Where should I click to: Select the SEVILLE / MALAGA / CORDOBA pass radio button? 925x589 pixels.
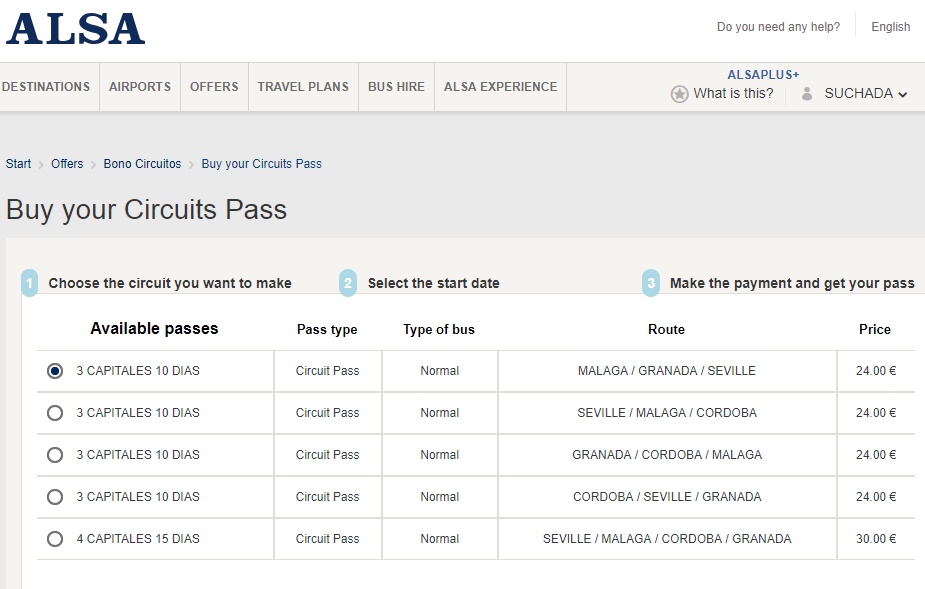(55, 413)
